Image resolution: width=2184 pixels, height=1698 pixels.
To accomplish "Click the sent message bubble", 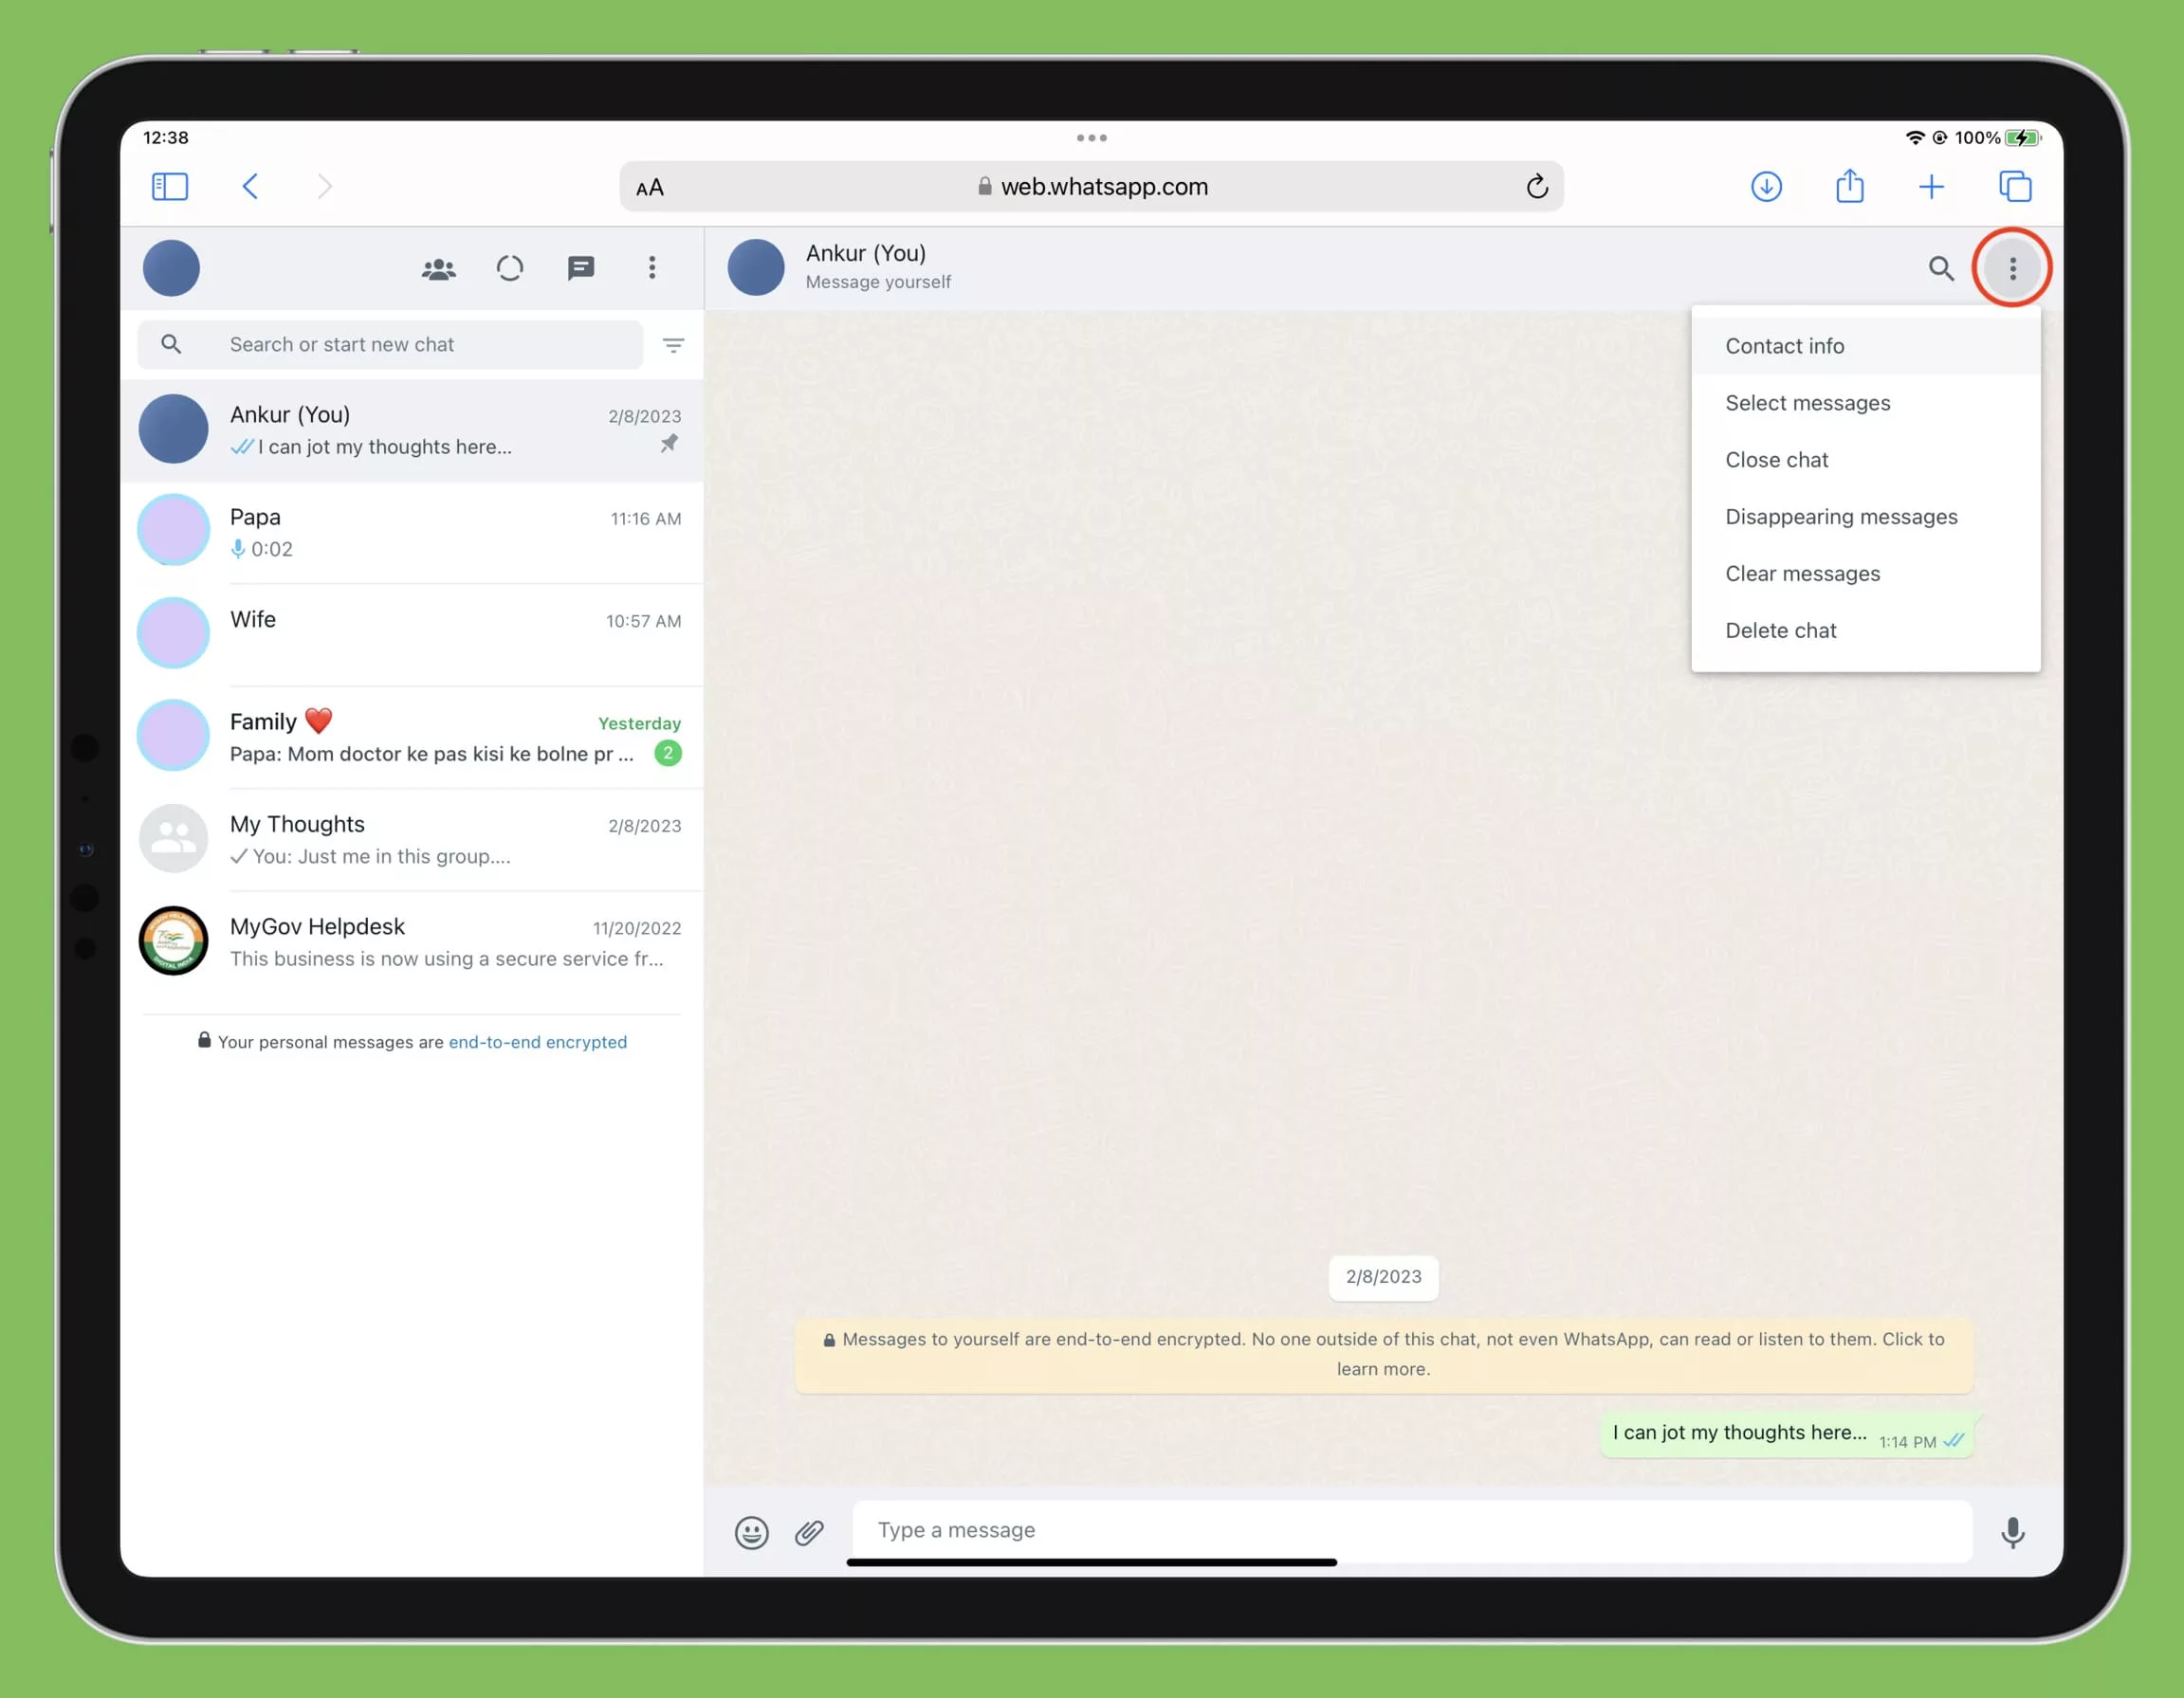I will [1787, 1435].
